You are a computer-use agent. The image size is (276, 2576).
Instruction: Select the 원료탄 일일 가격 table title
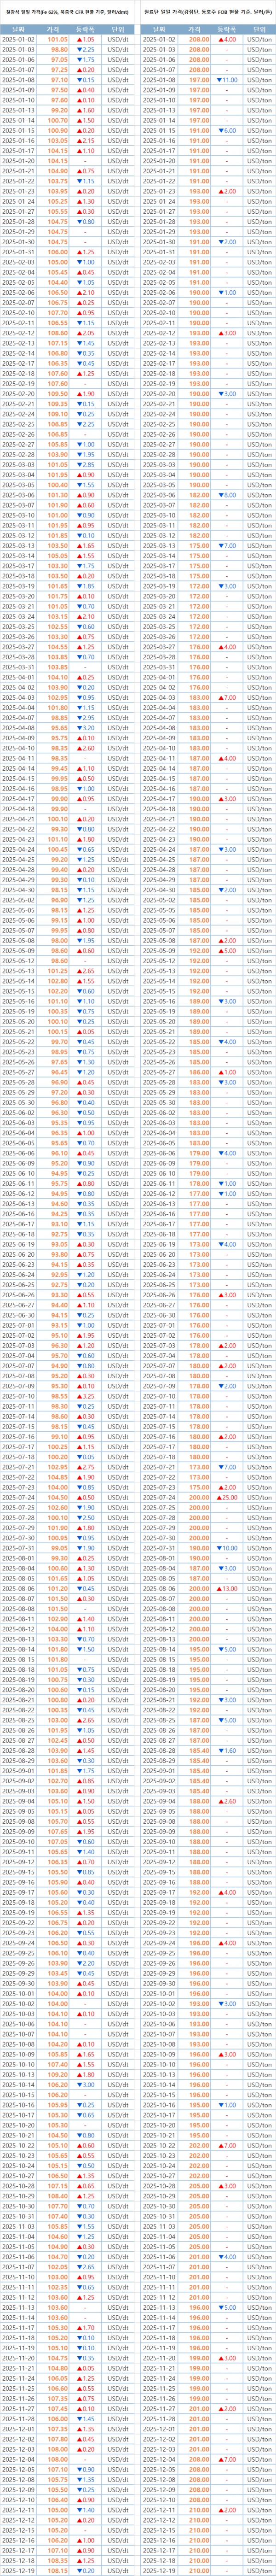pyautogui.click(x=208, y=9)
